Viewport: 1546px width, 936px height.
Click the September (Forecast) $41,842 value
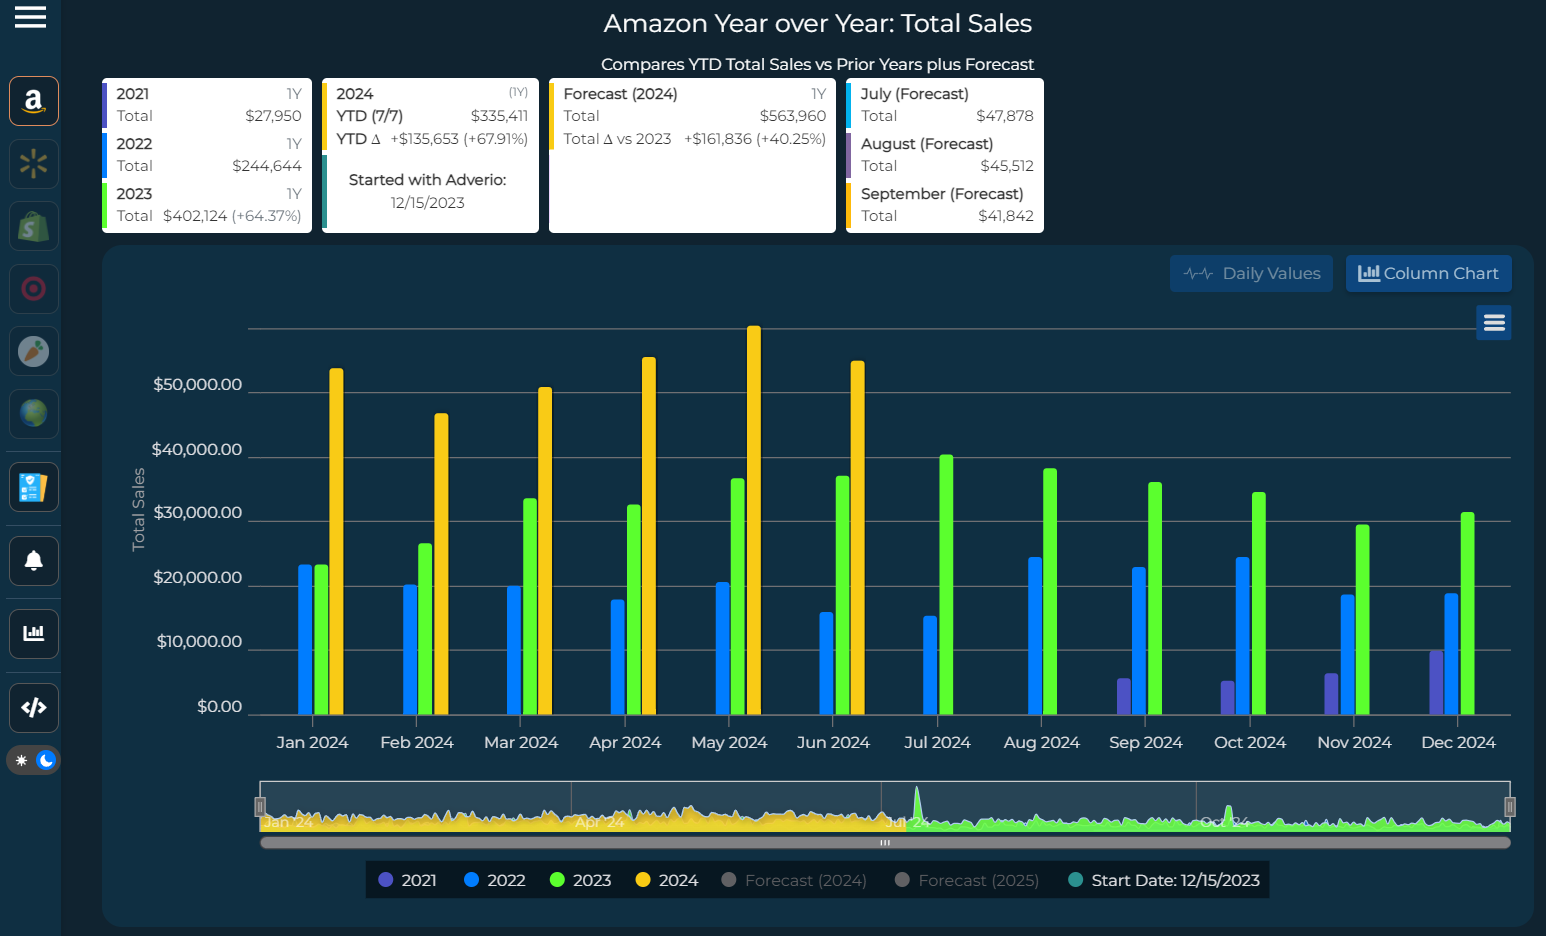click(x=1006, y=216)
